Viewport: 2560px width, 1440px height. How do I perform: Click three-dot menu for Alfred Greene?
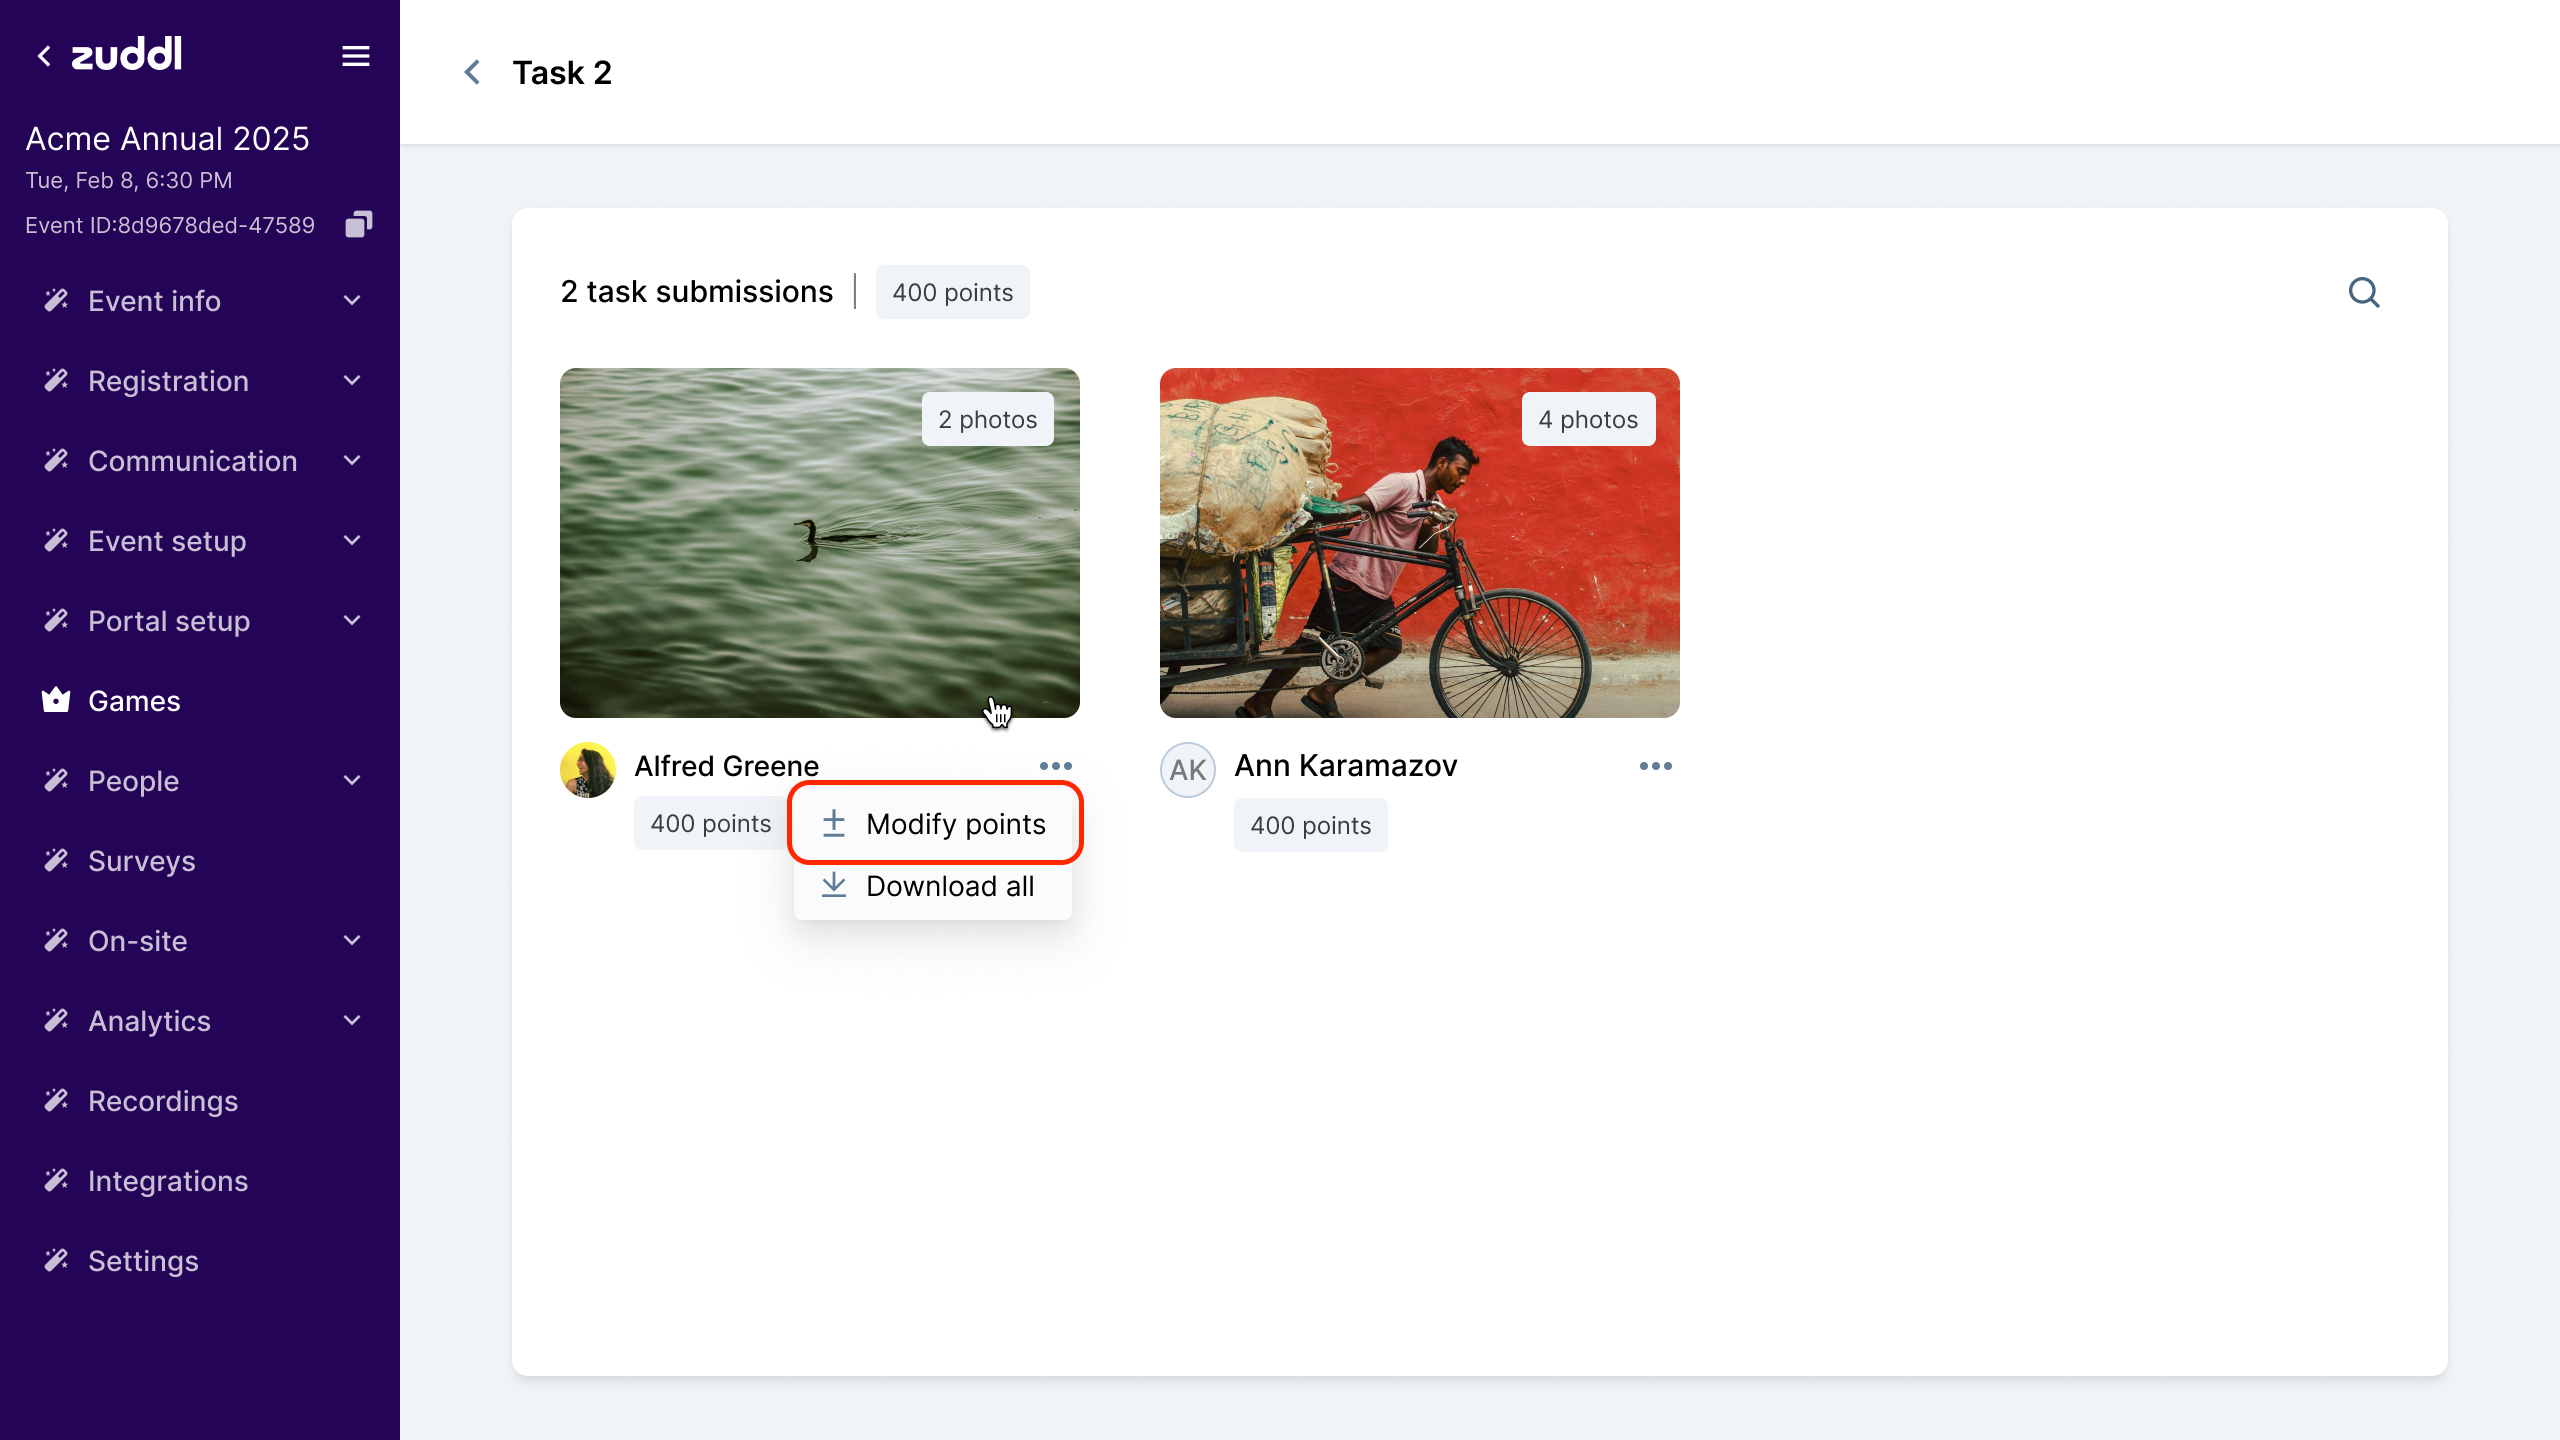point(1055,766)
